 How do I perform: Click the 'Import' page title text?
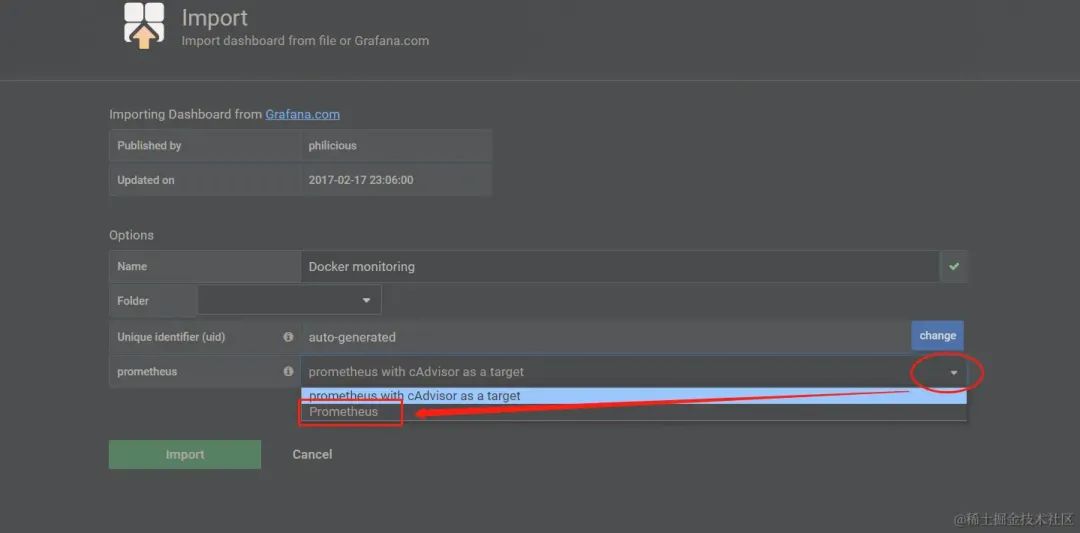214,18
